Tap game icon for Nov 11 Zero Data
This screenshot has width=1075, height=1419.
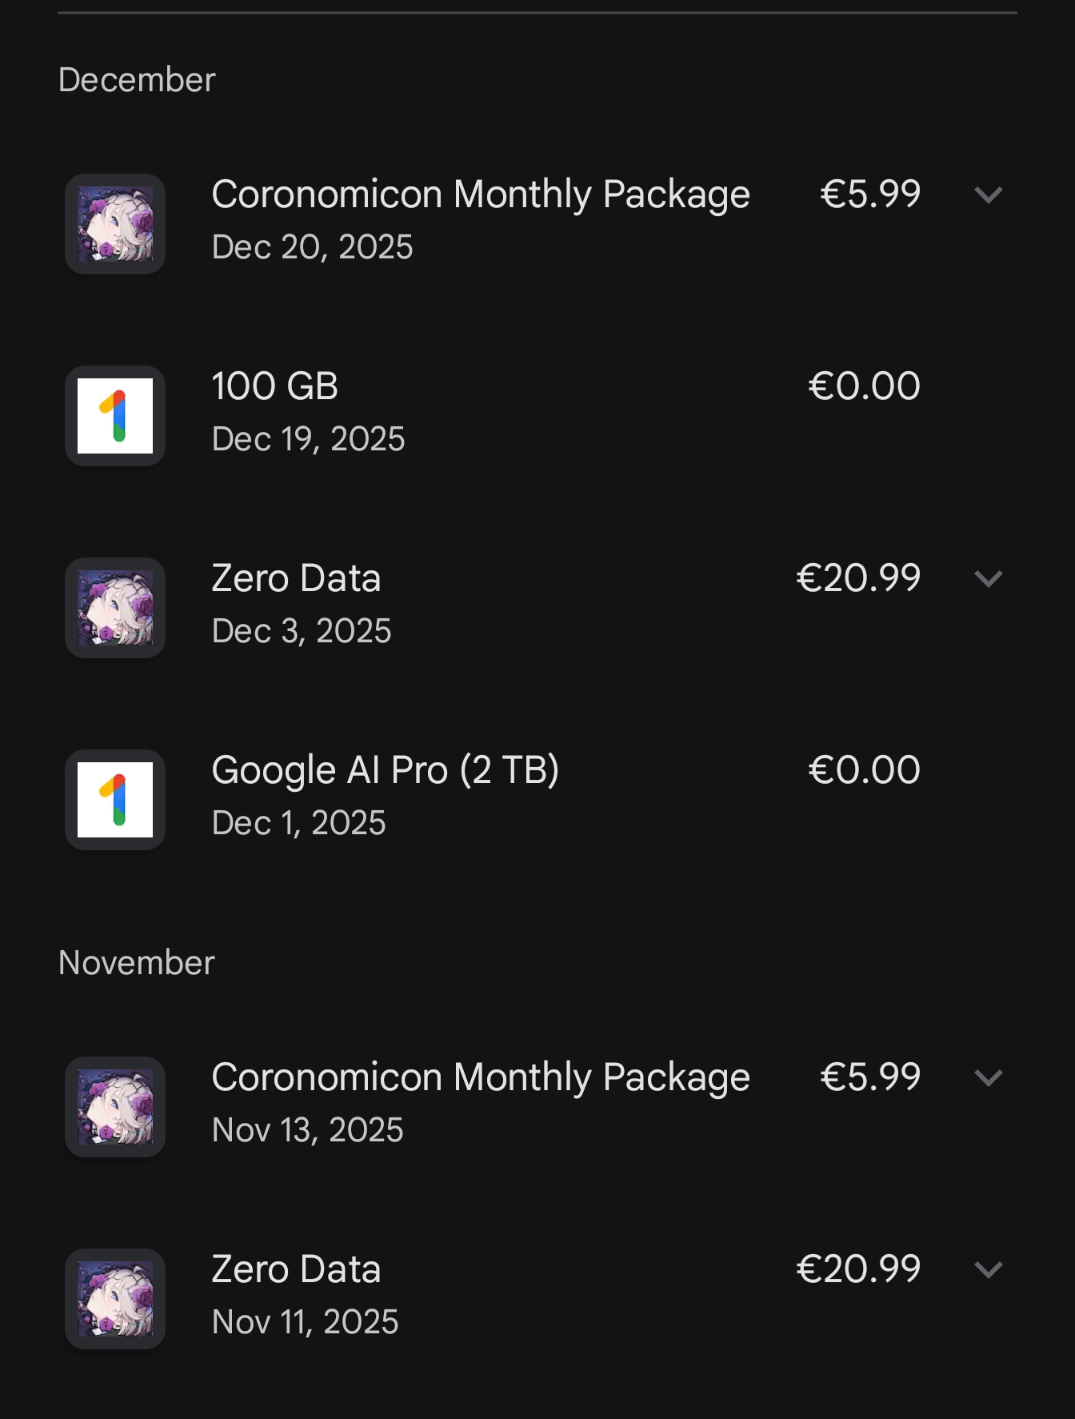click(x=115, y=1299)
